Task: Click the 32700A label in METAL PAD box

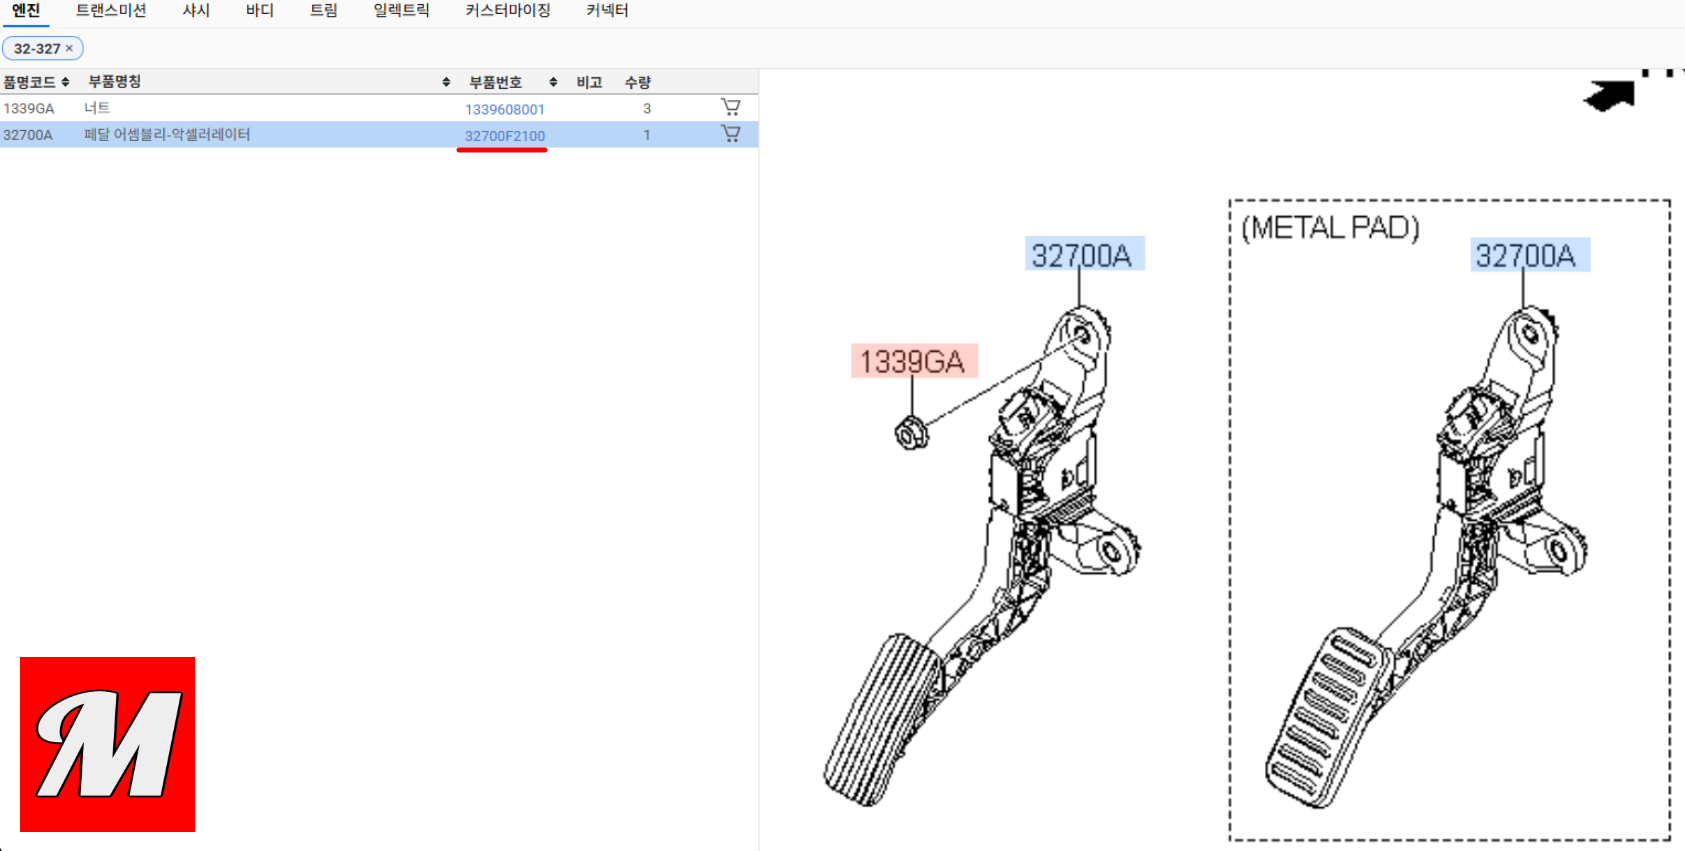Action: click(1529, 254)
